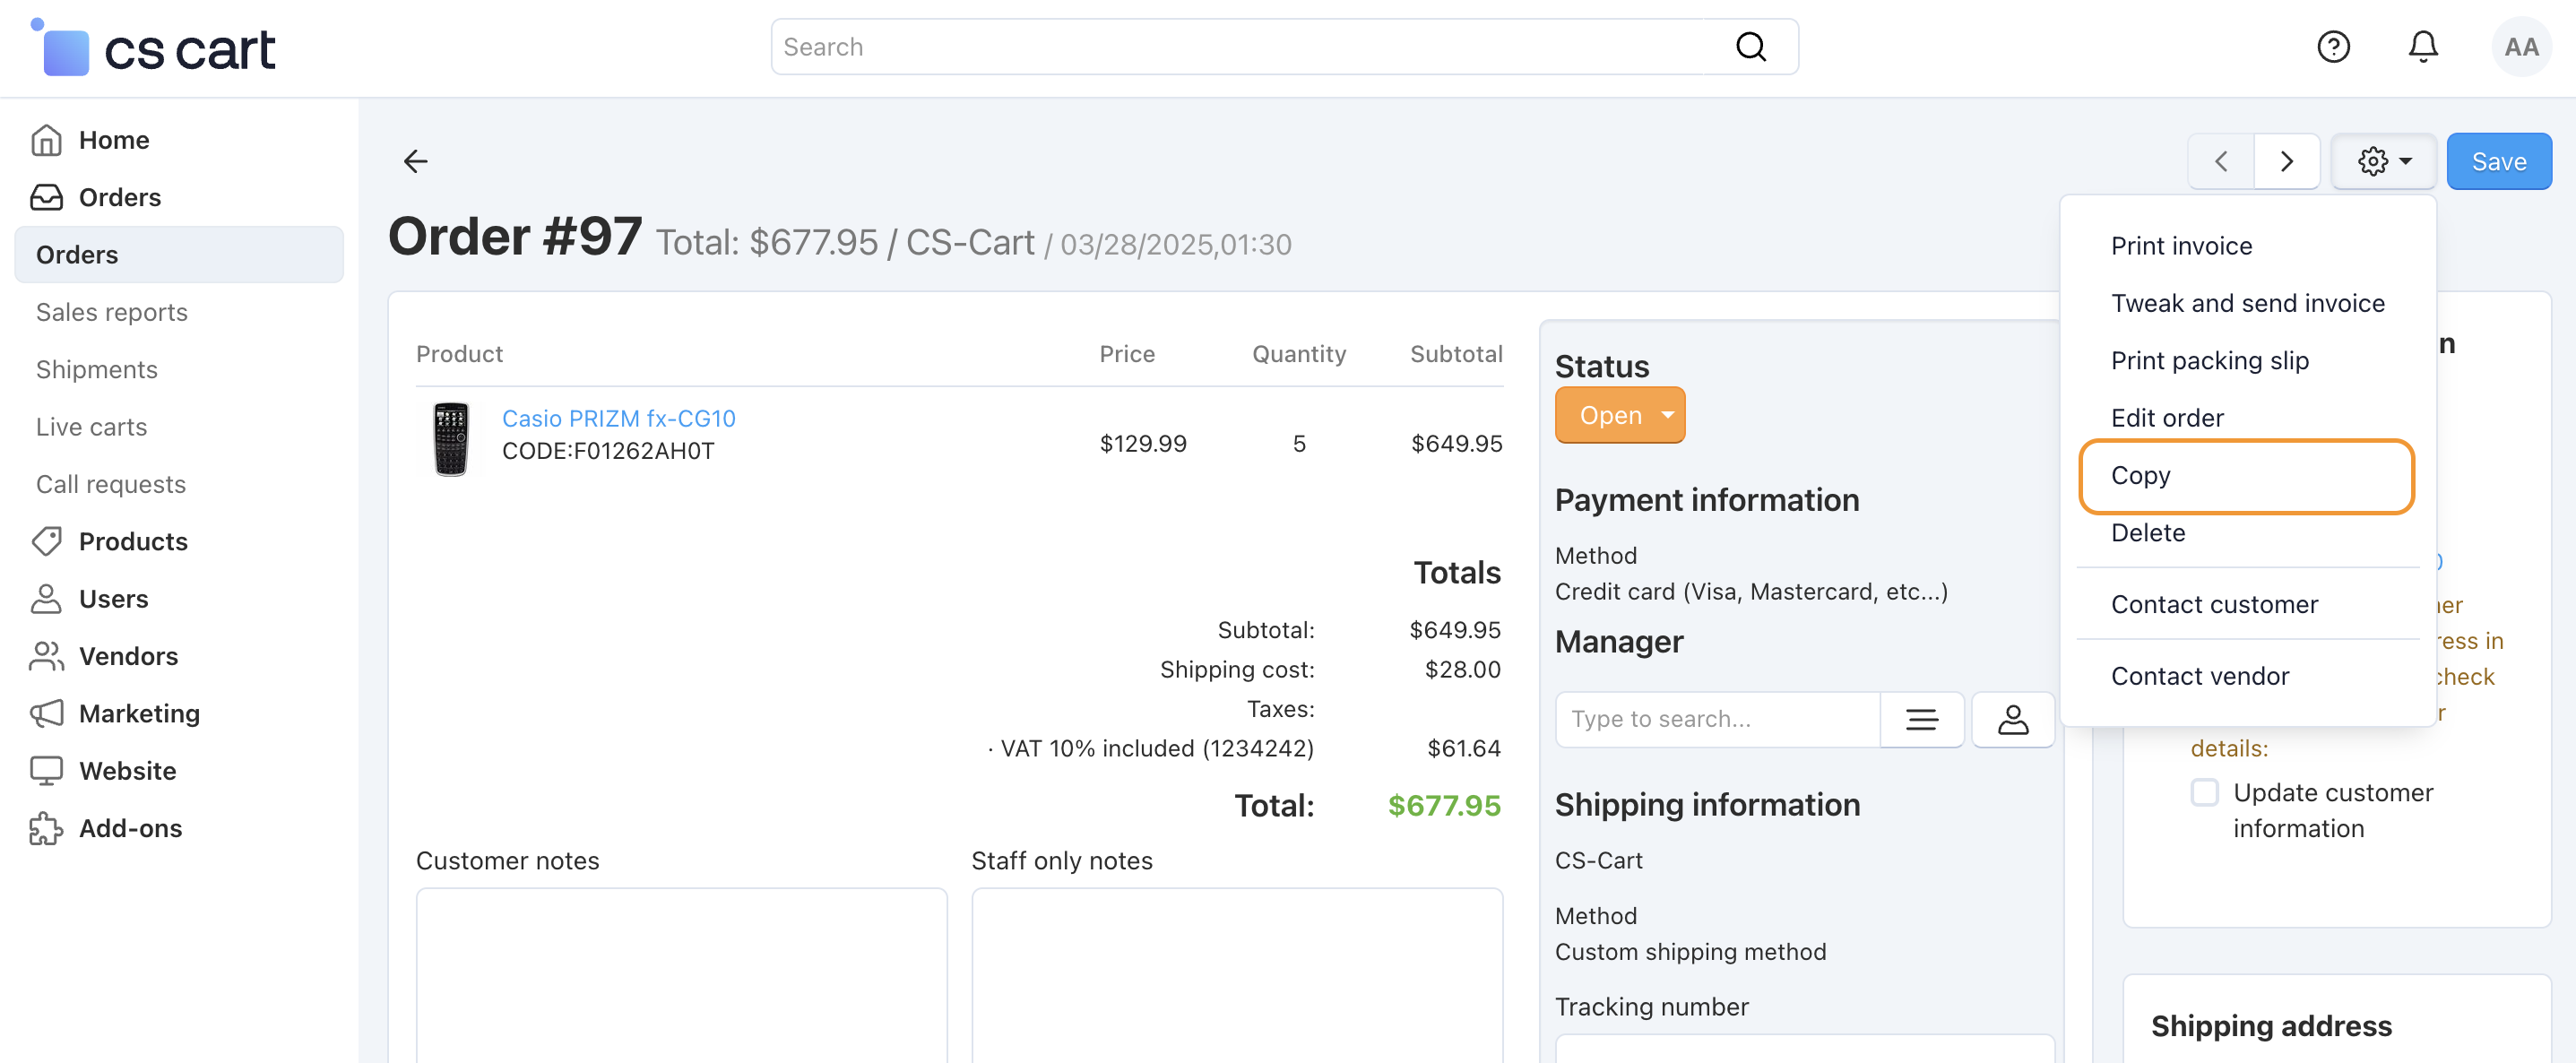Viewport: 2576px width, 1063px height.
Task: Choose Delete from the gear menu
Action: click(x=2148, y=533)
